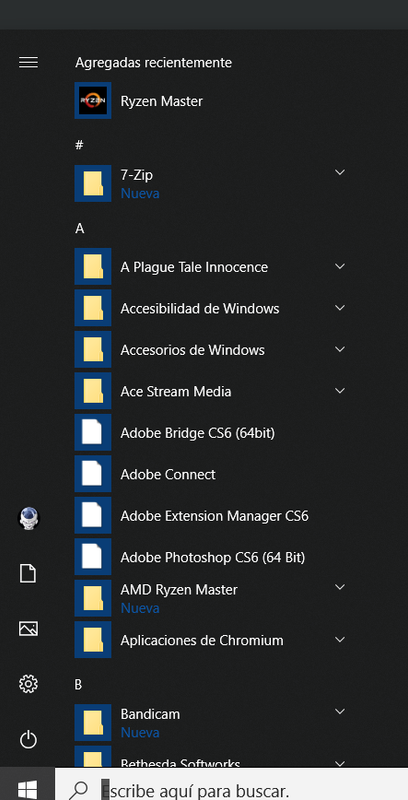The height and width of the screenshot is (800, 408).
Task: Click the Agregadas recientemente heading
Action: coord(153,62)
